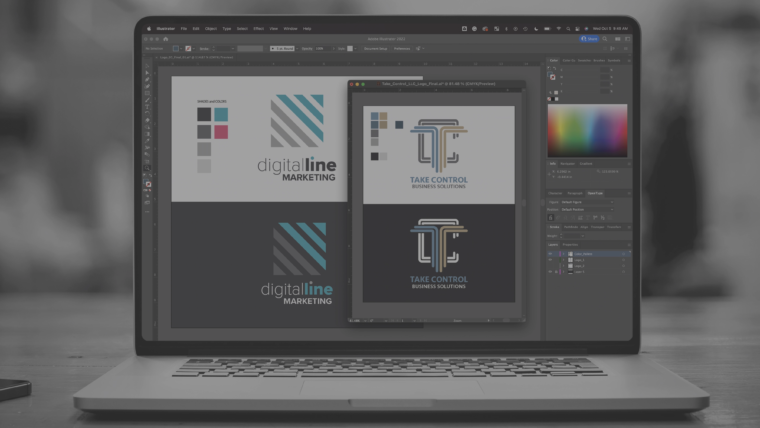Hide the Color_Palette layer
This screenshot has height=428, width=760.
(550, 254)
